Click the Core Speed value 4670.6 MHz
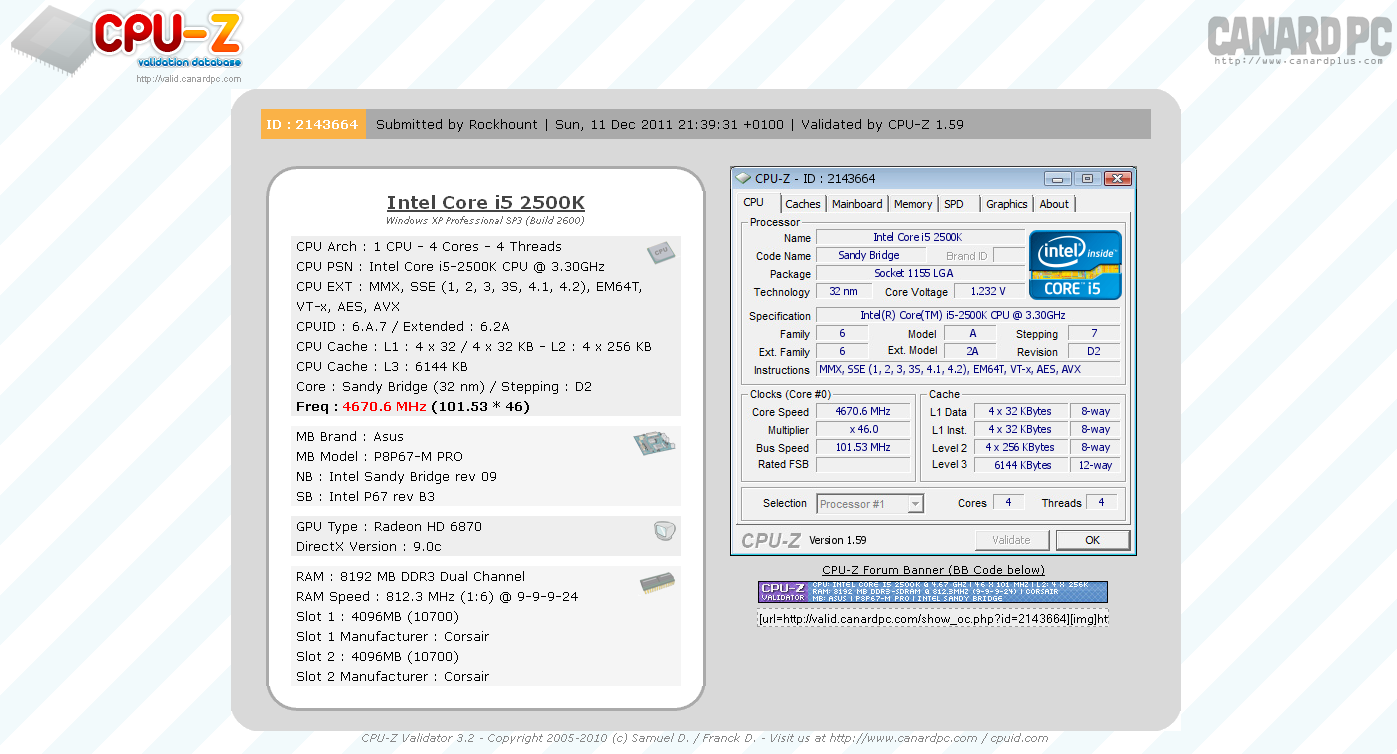 (x=864, y=412)
